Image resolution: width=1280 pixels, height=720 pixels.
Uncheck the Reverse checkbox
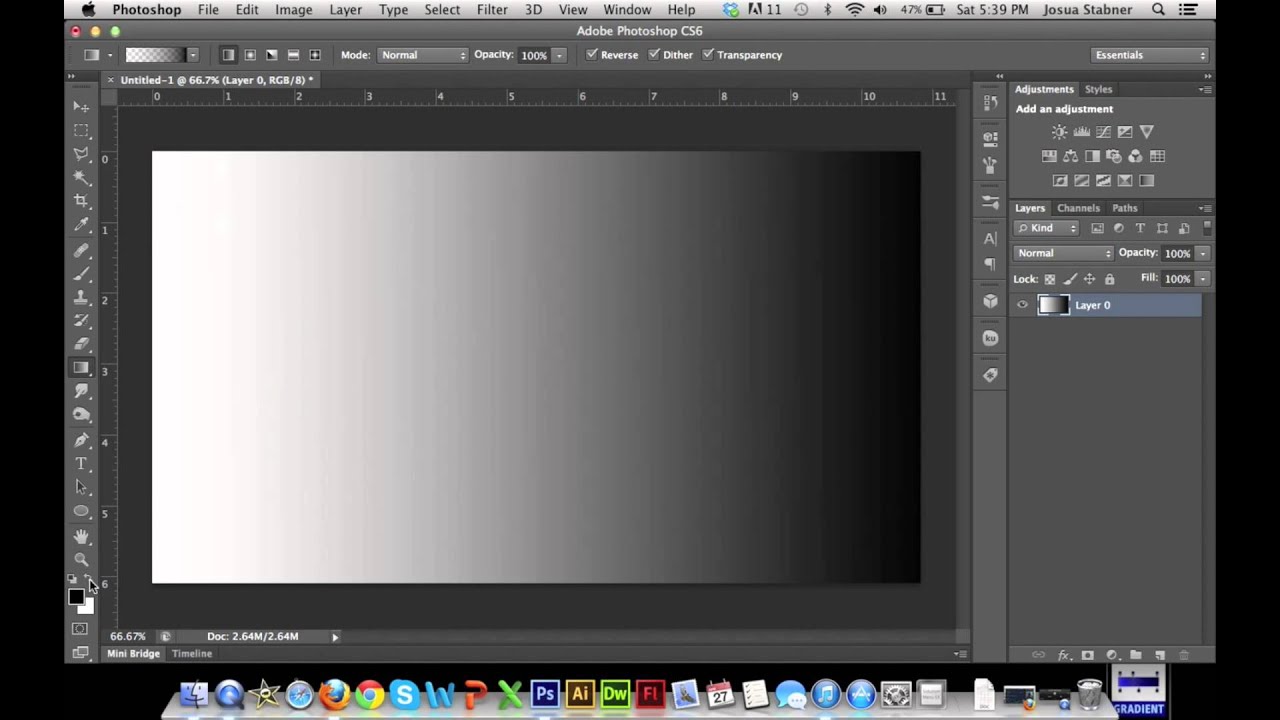click(592, 54)
